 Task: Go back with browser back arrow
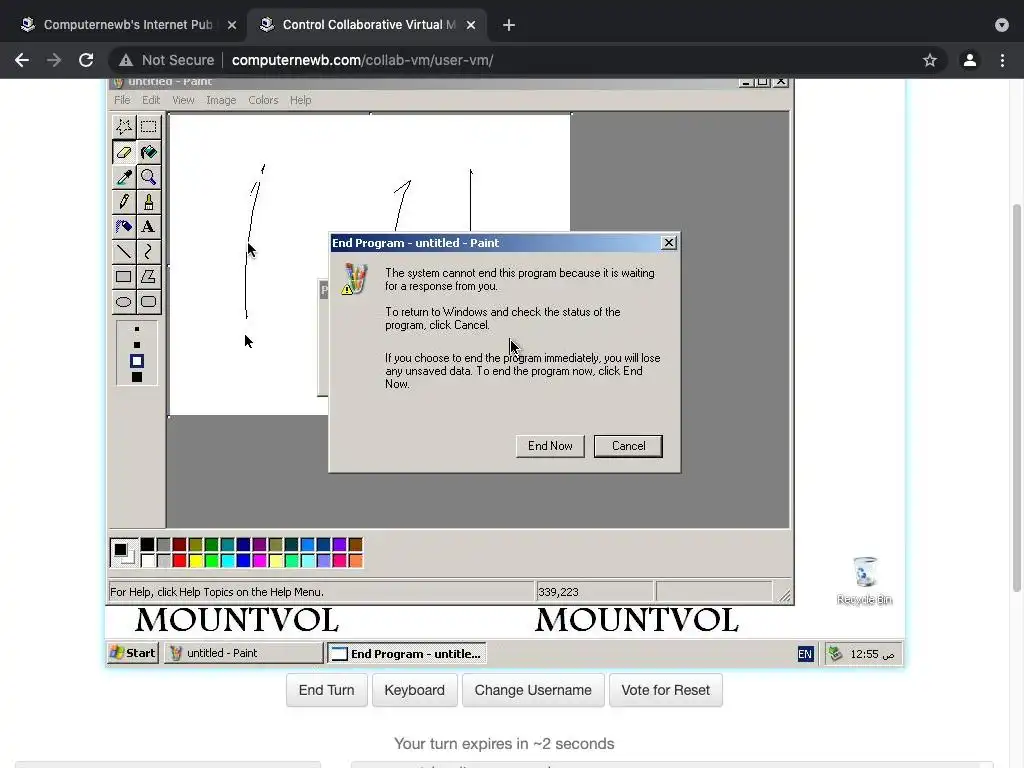[x=22, y=60]
